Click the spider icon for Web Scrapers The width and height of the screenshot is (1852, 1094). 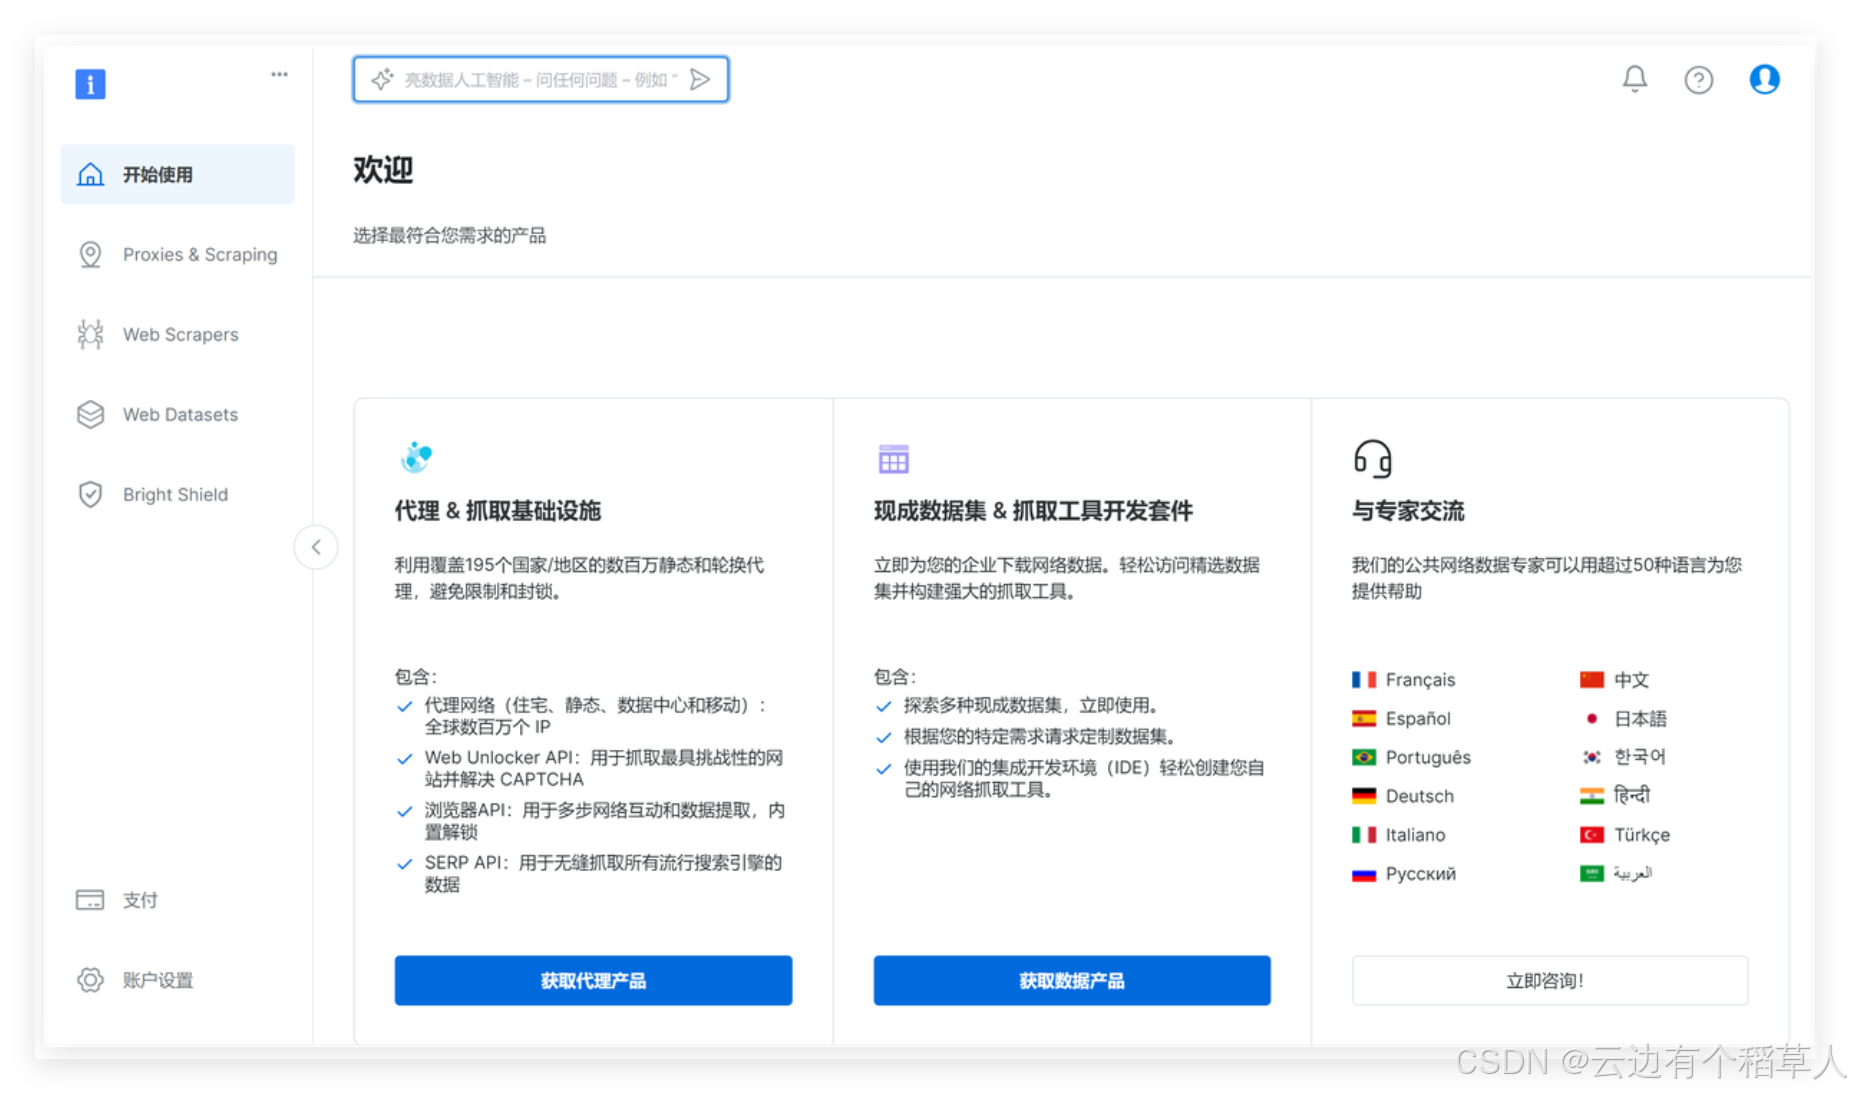point(90,334)
